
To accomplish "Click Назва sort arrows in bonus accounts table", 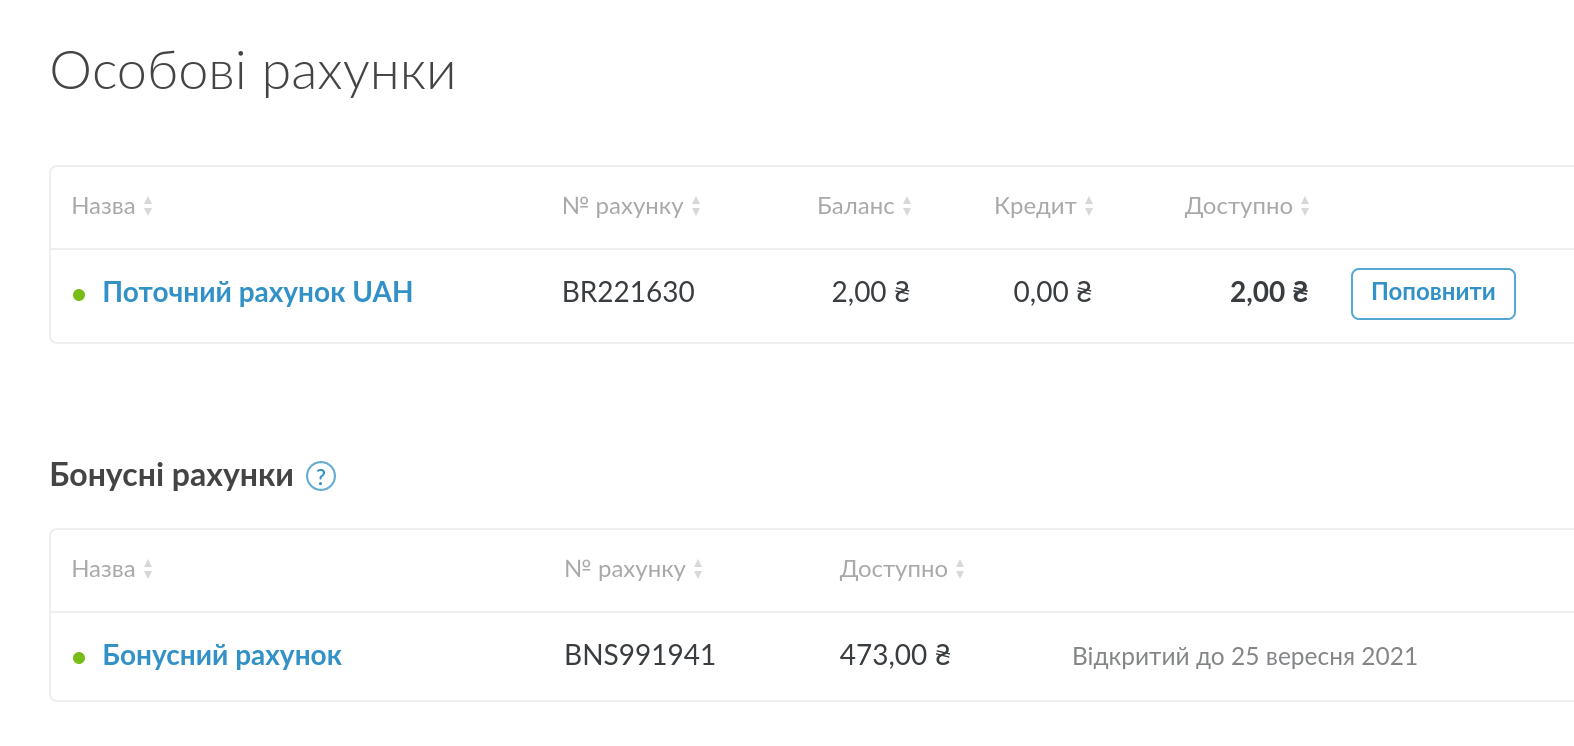I will (x=148, y=570).
